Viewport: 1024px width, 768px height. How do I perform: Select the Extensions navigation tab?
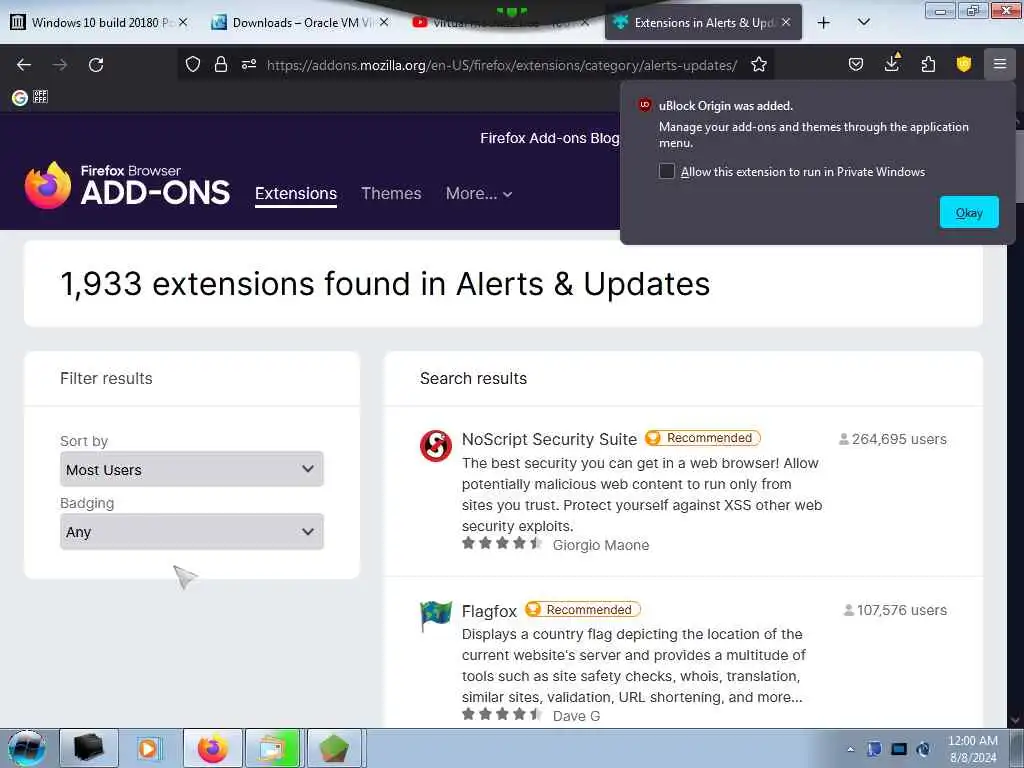(x=296, y=194)
